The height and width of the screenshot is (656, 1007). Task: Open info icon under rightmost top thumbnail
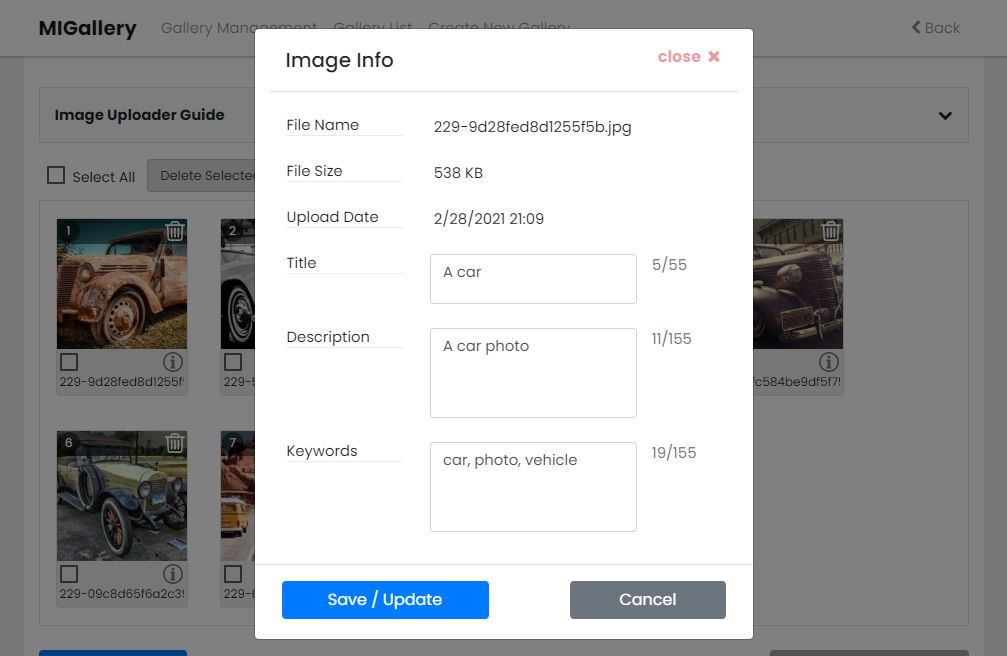(x=828, y=362)
